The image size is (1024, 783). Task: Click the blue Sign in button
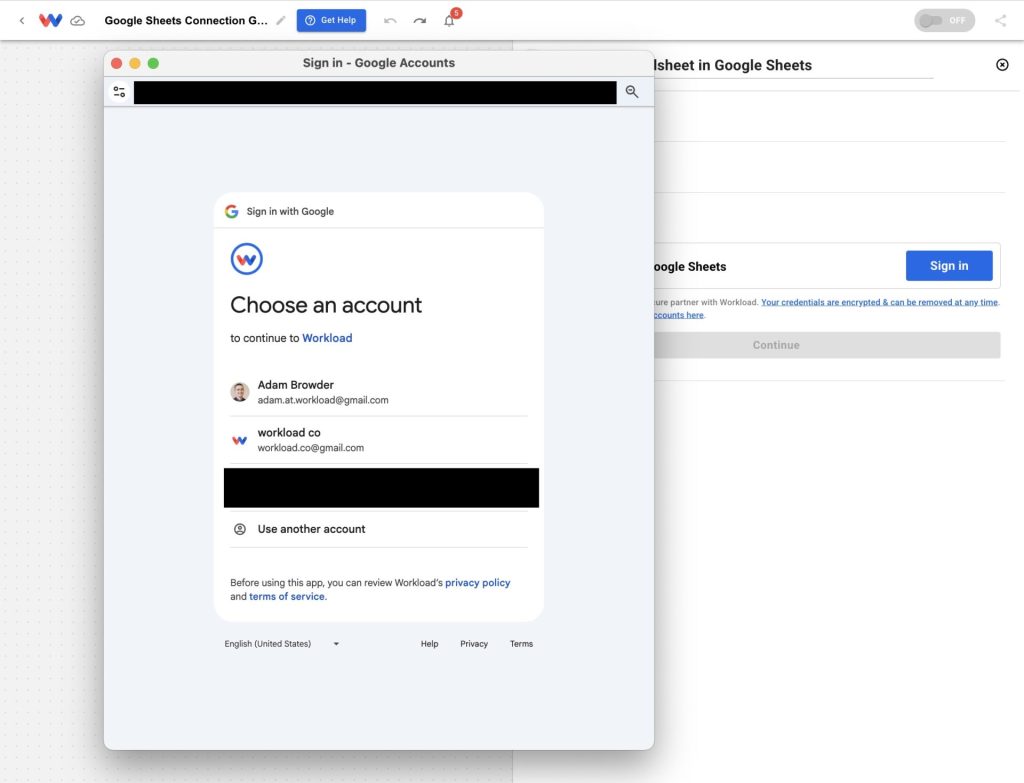pos(949,266)
